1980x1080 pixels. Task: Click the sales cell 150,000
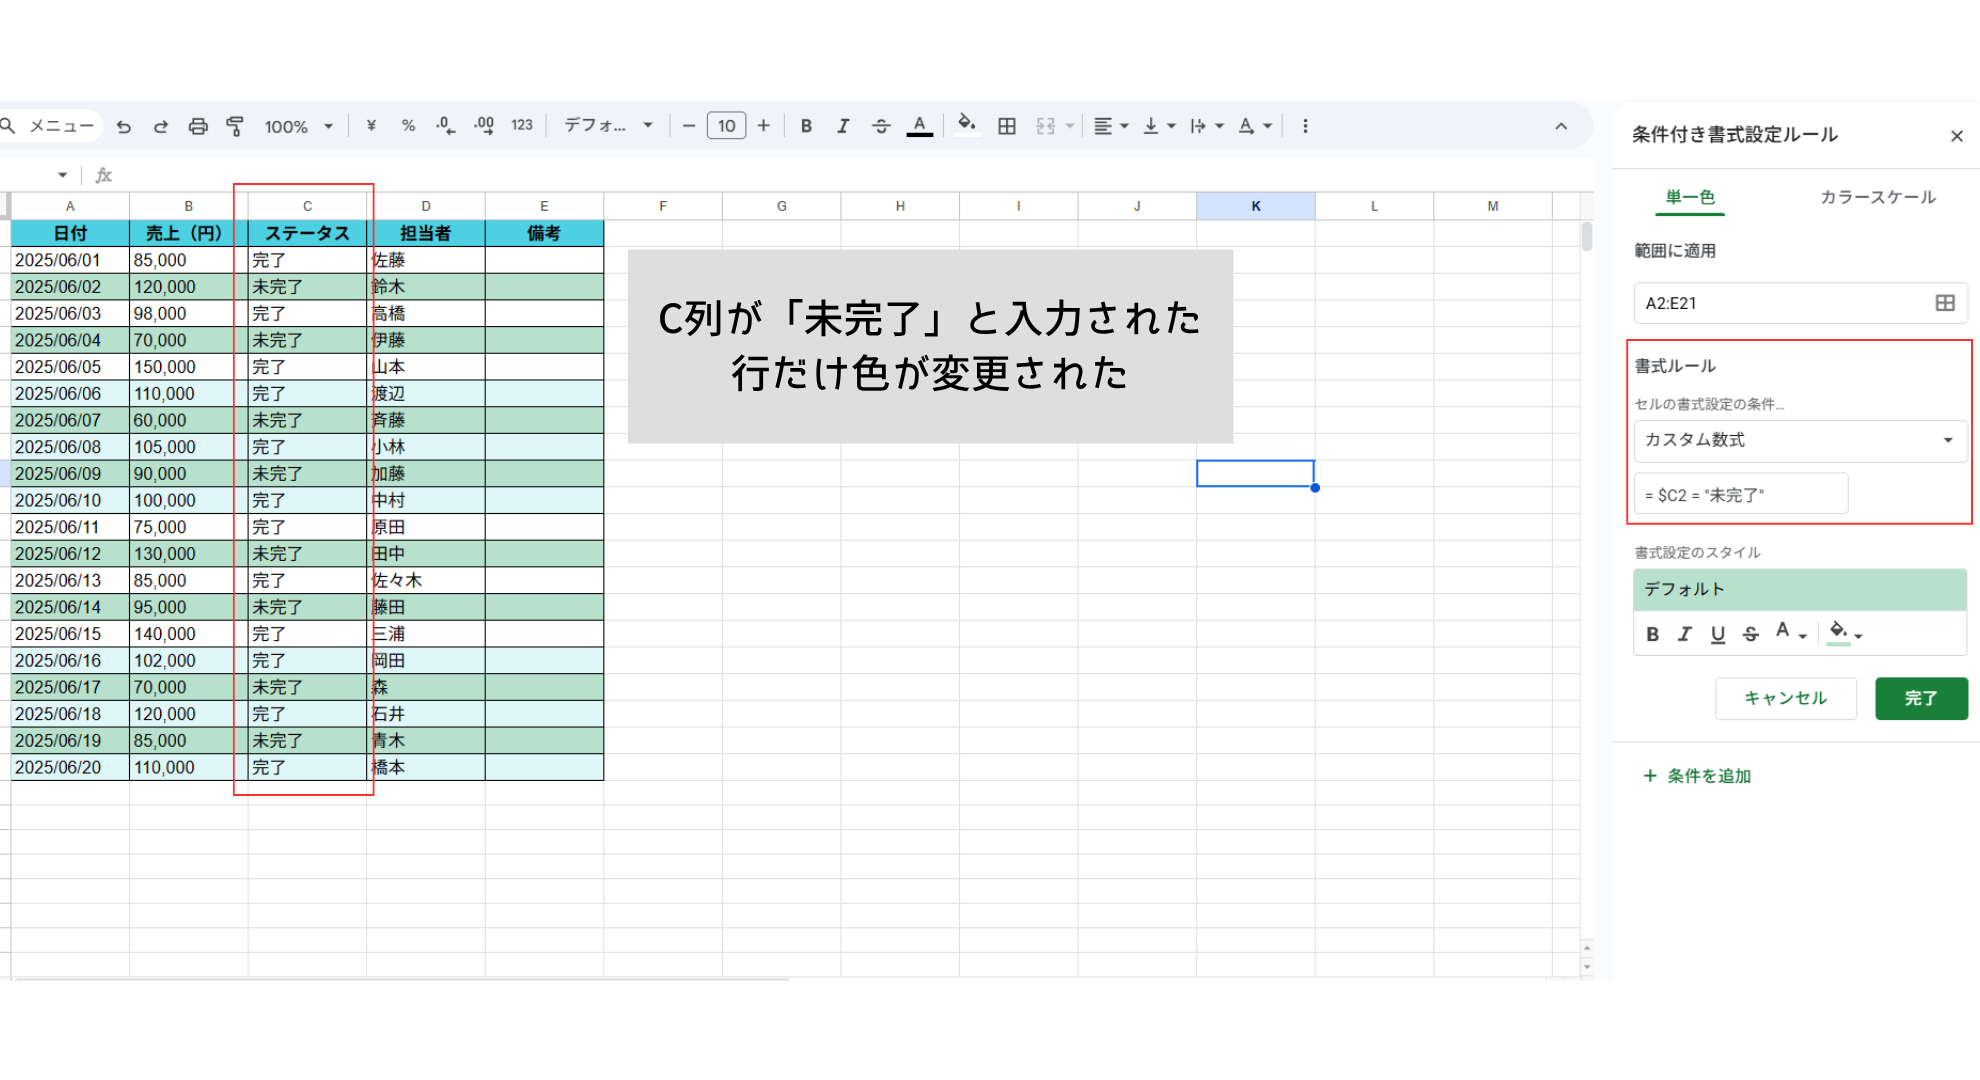point(188,366)
